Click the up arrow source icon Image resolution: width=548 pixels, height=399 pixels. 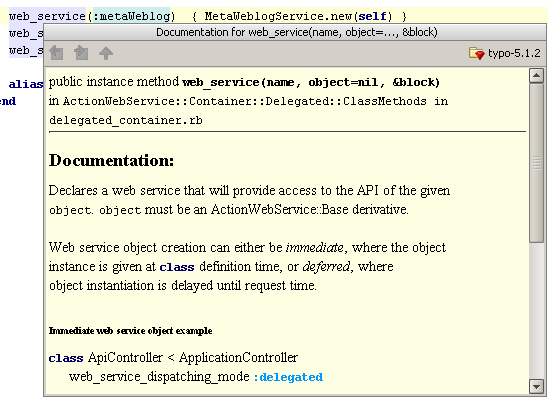pyautogui.click(x=106, y=53)
